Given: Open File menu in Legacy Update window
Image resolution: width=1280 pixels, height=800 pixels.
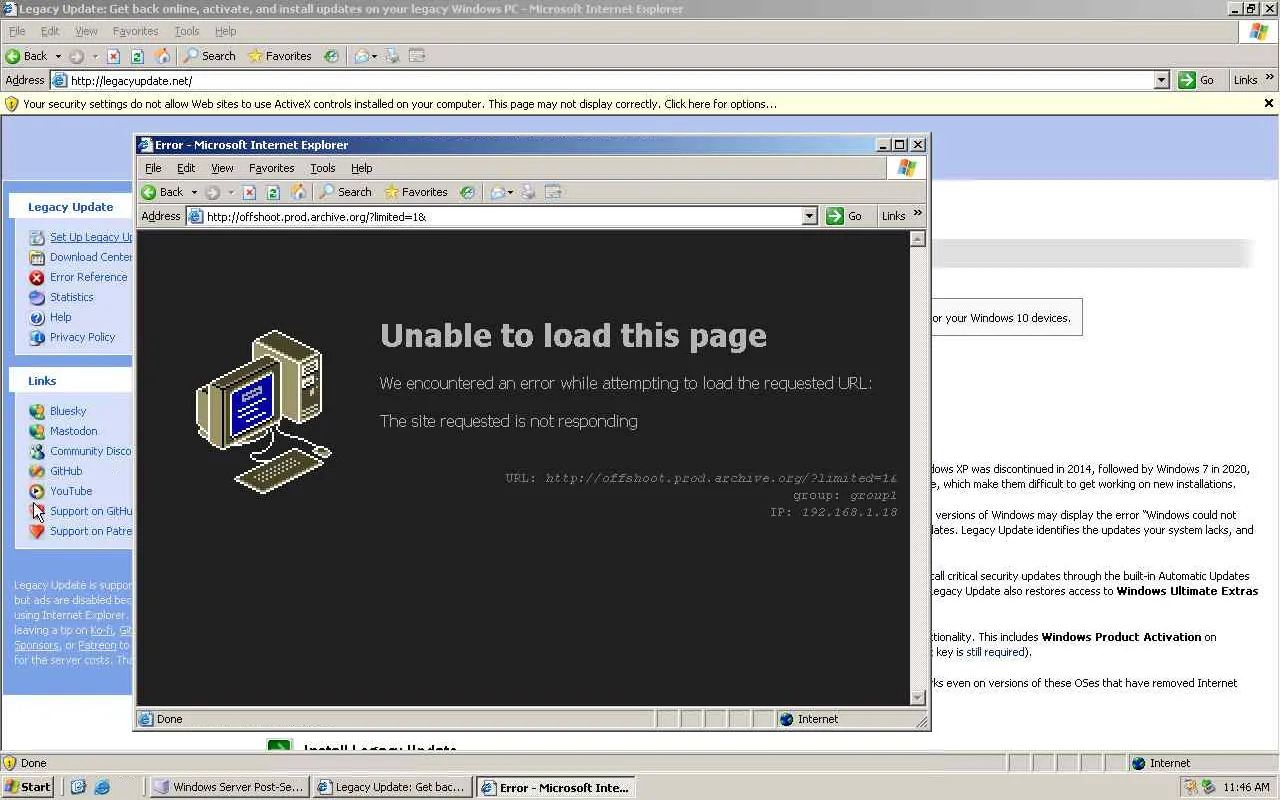Looking at the screenshot, I should (x=17, y=31).
